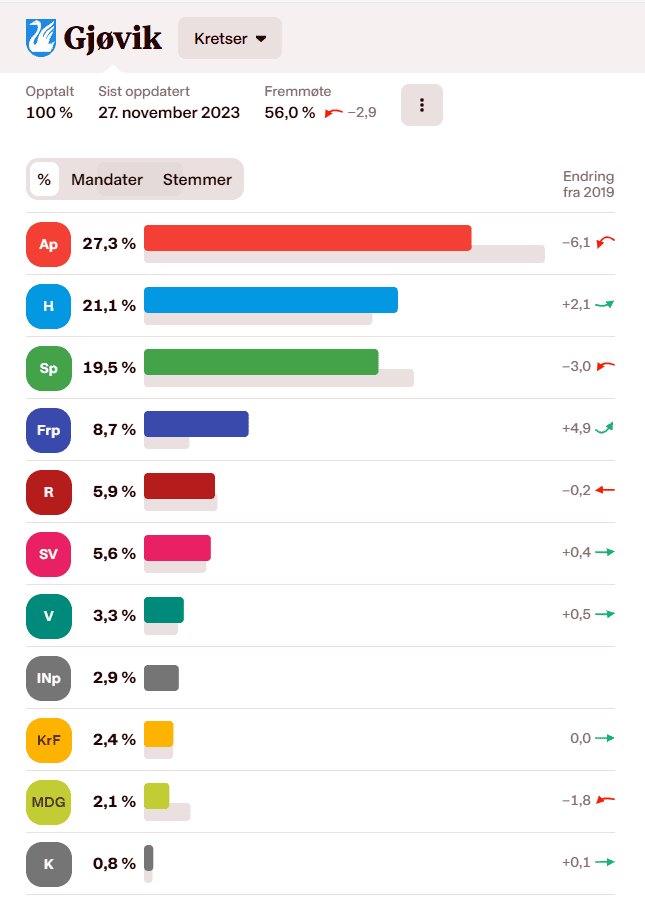Screen dimensions: 645x899
Task: Click the yellow KrF party badge
Action: (x=48, y=740)
